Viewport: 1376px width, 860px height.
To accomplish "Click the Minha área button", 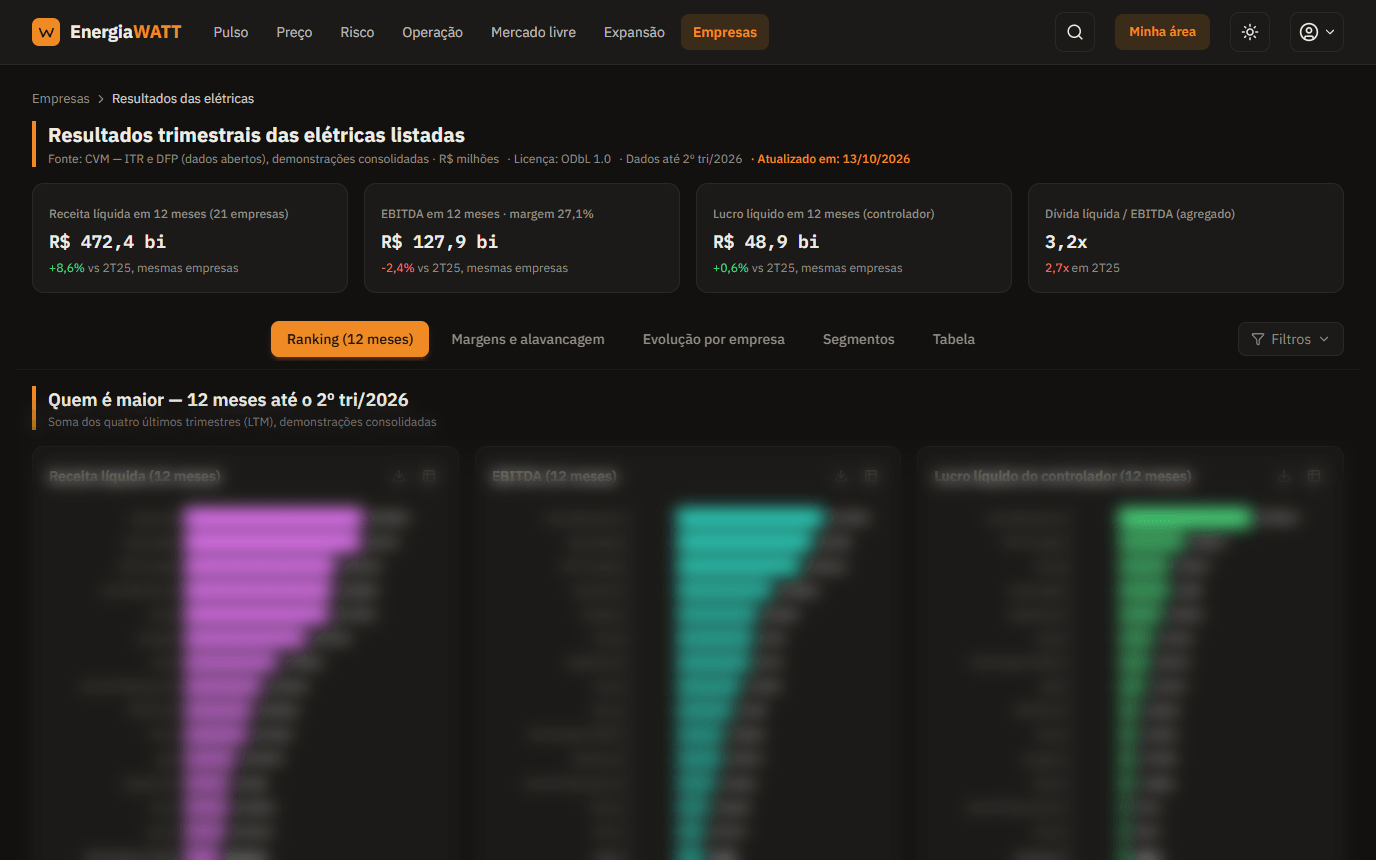I will 1162,32.
